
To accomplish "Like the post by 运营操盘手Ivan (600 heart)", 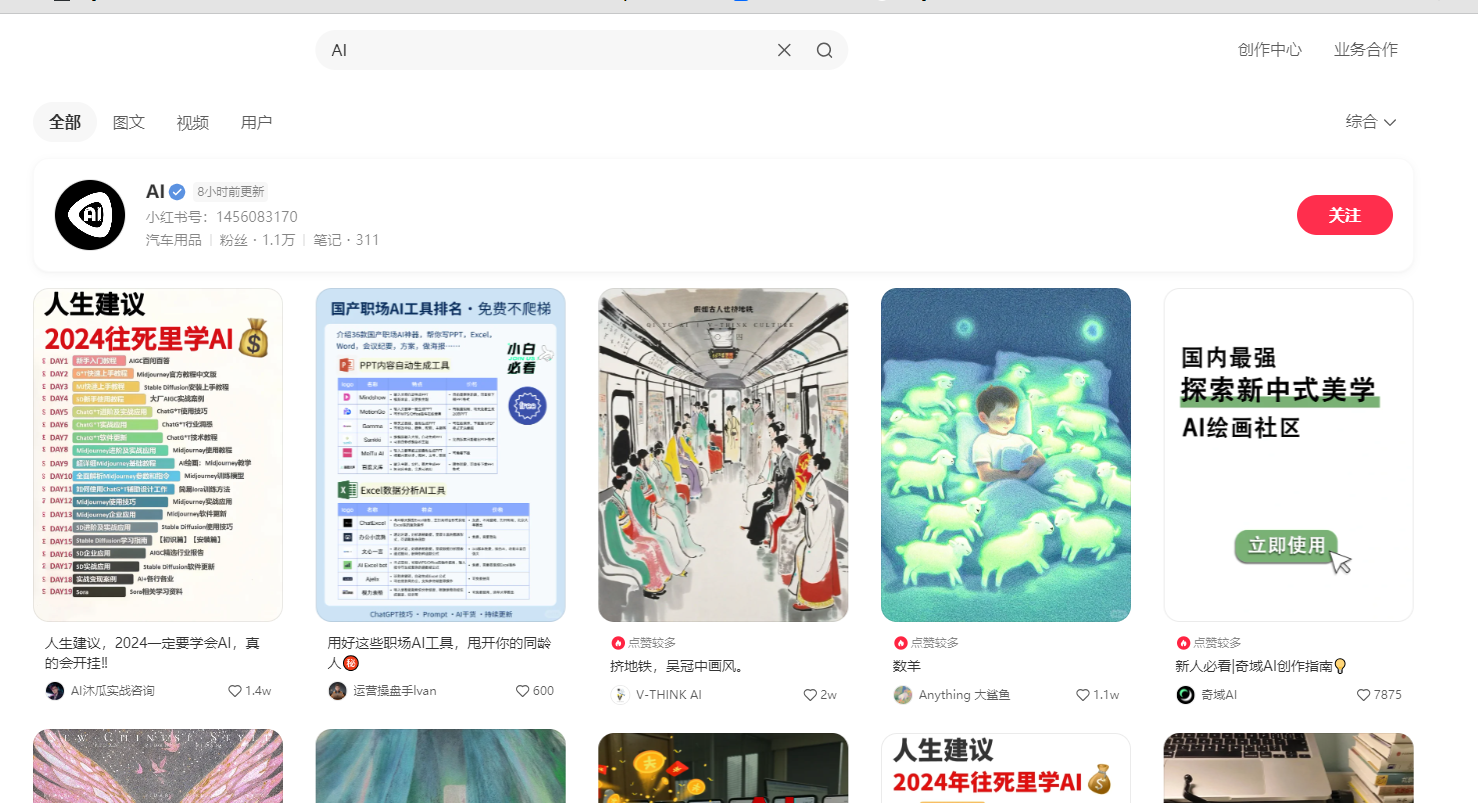I will point(522,691).
